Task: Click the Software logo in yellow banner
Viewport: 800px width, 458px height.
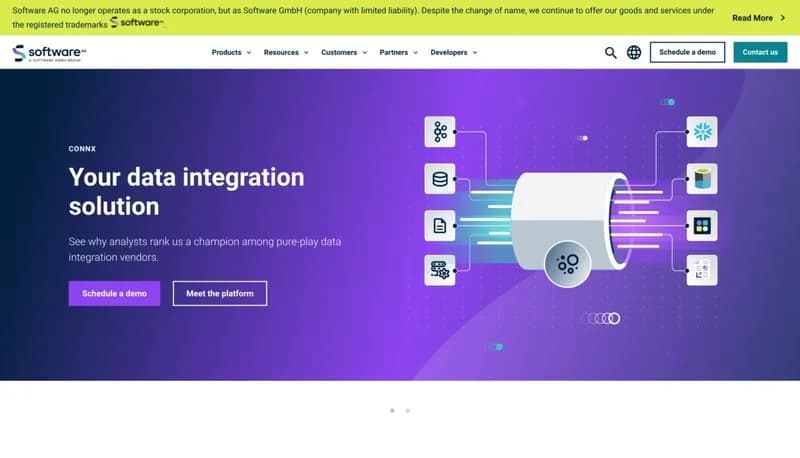Action: pyautogui.click(x=137, y=22)
